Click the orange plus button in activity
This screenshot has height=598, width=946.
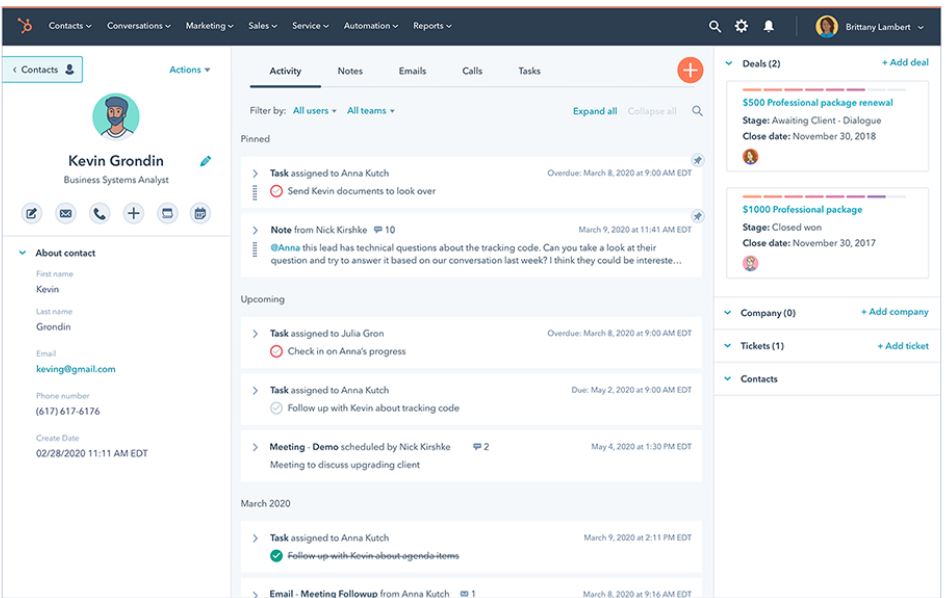[690, 70]
